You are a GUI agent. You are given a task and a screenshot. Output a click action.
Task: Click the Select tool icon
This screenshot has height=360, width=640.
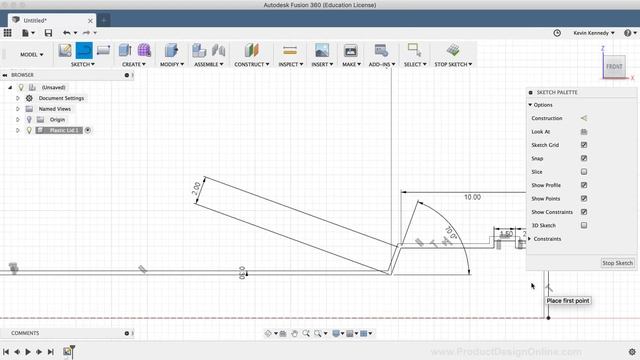click(415, 50)
